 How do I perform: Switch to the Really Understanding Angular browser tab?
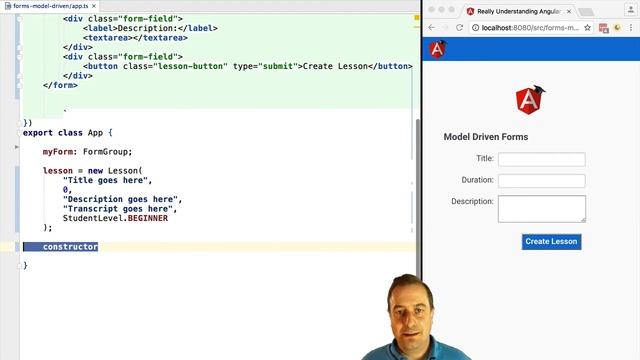tap(518, 11)
